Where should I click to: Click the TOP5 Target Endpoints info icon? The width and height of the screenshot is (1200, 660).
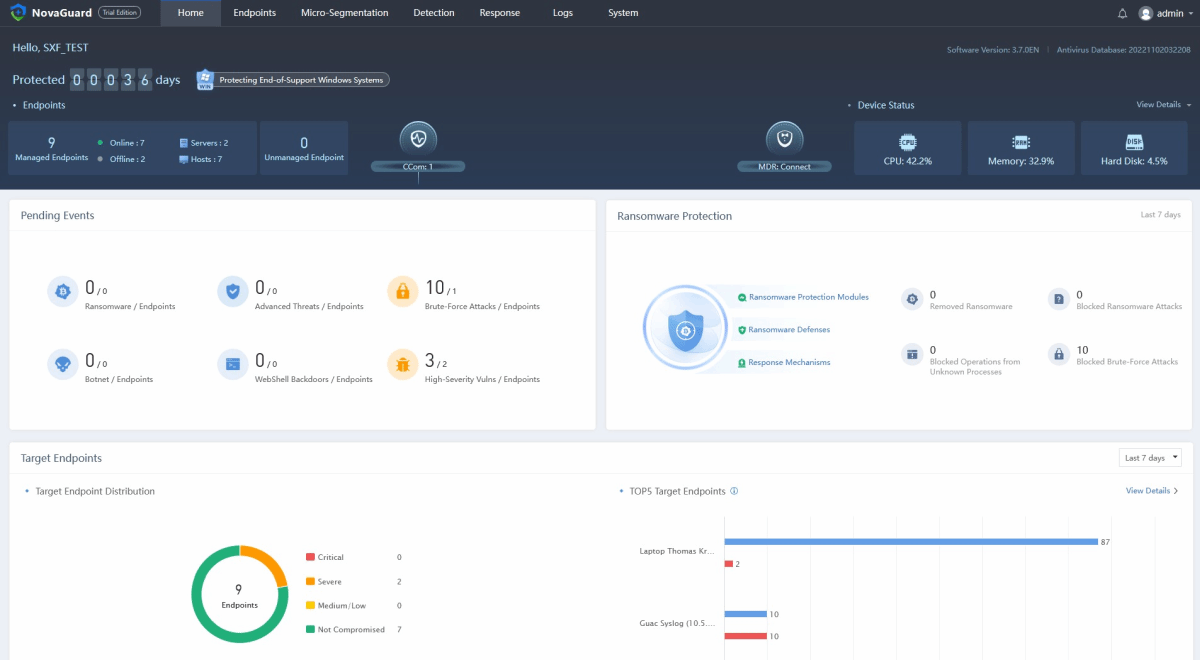pyautogui.click(x=734, y=491)
